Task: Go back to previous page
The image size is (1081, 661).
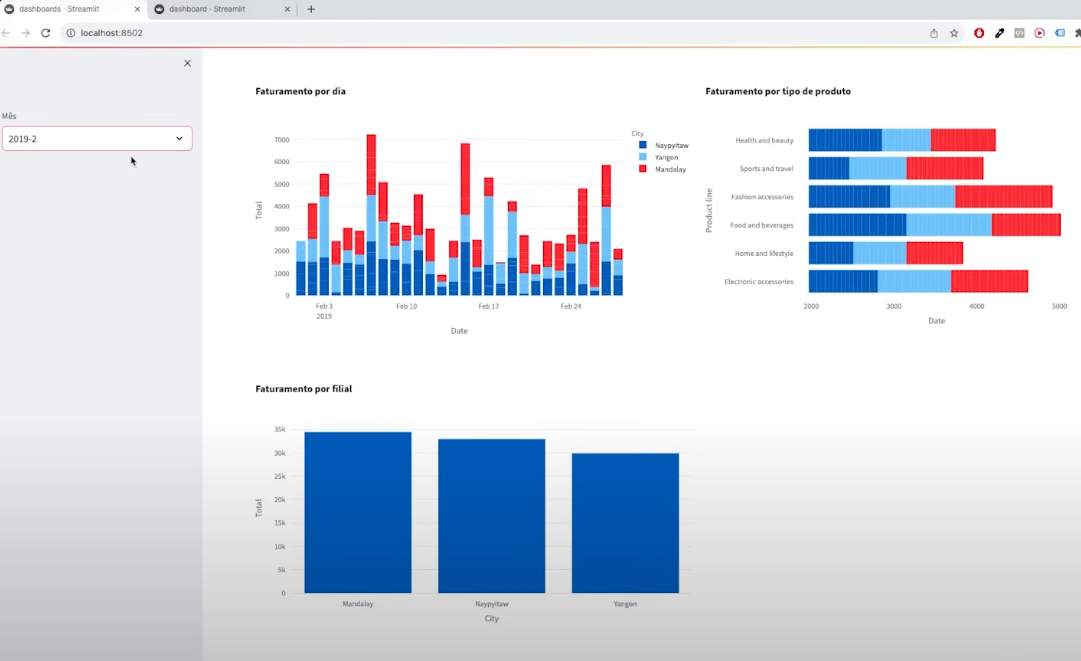Action: point(6,33)
